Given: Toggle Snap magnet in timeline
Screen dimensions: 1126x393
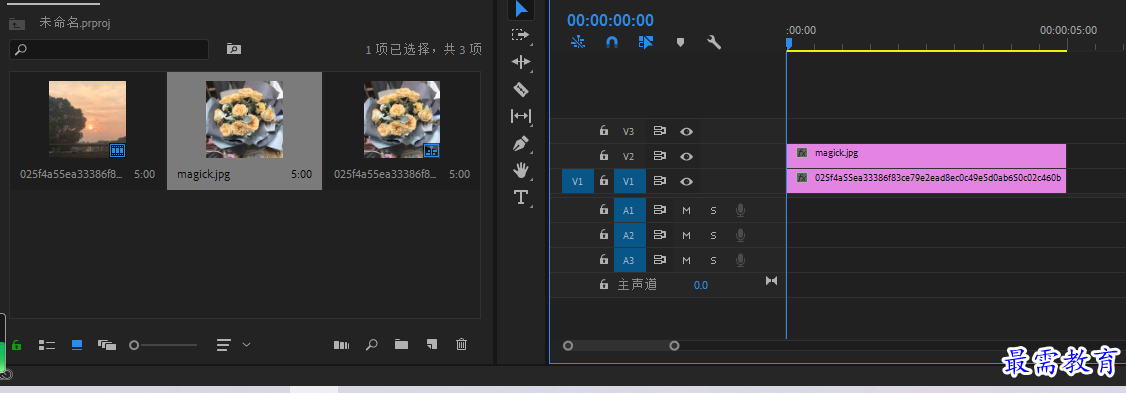Looking at the screenshot, I should pos(612,42).
